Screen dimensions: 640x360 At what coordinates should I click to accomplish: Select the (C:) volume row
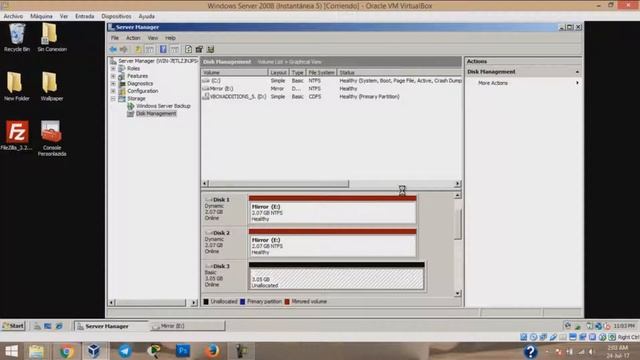[x=331, y=81]
